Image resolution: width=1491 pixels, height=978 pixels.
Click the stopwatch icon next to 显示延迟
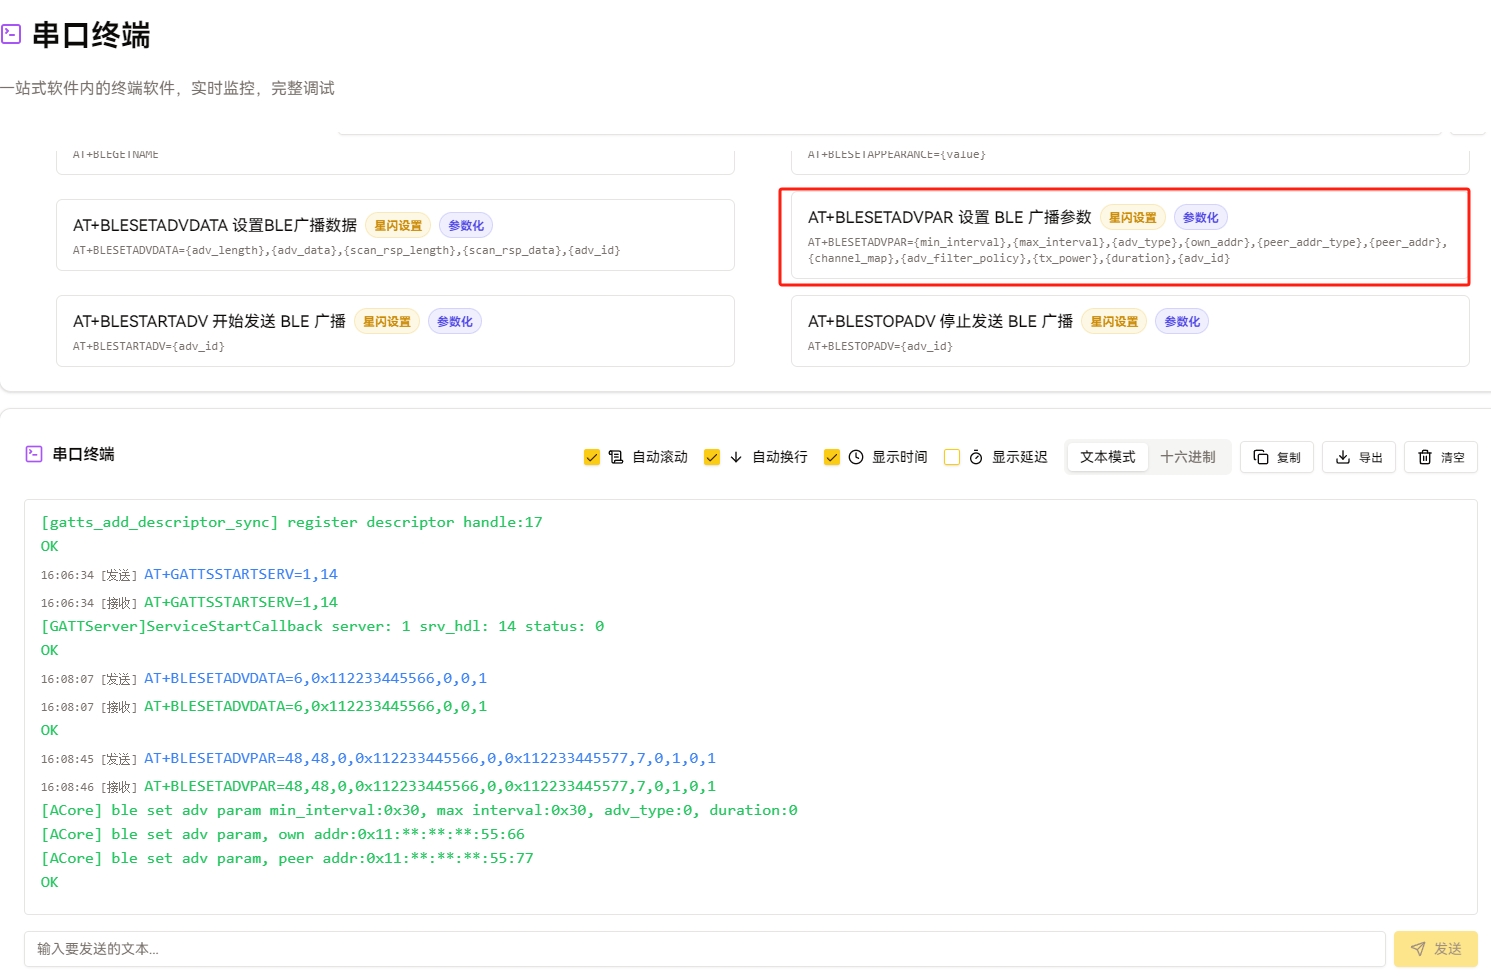pyautogui.click(x=976, y=457)
